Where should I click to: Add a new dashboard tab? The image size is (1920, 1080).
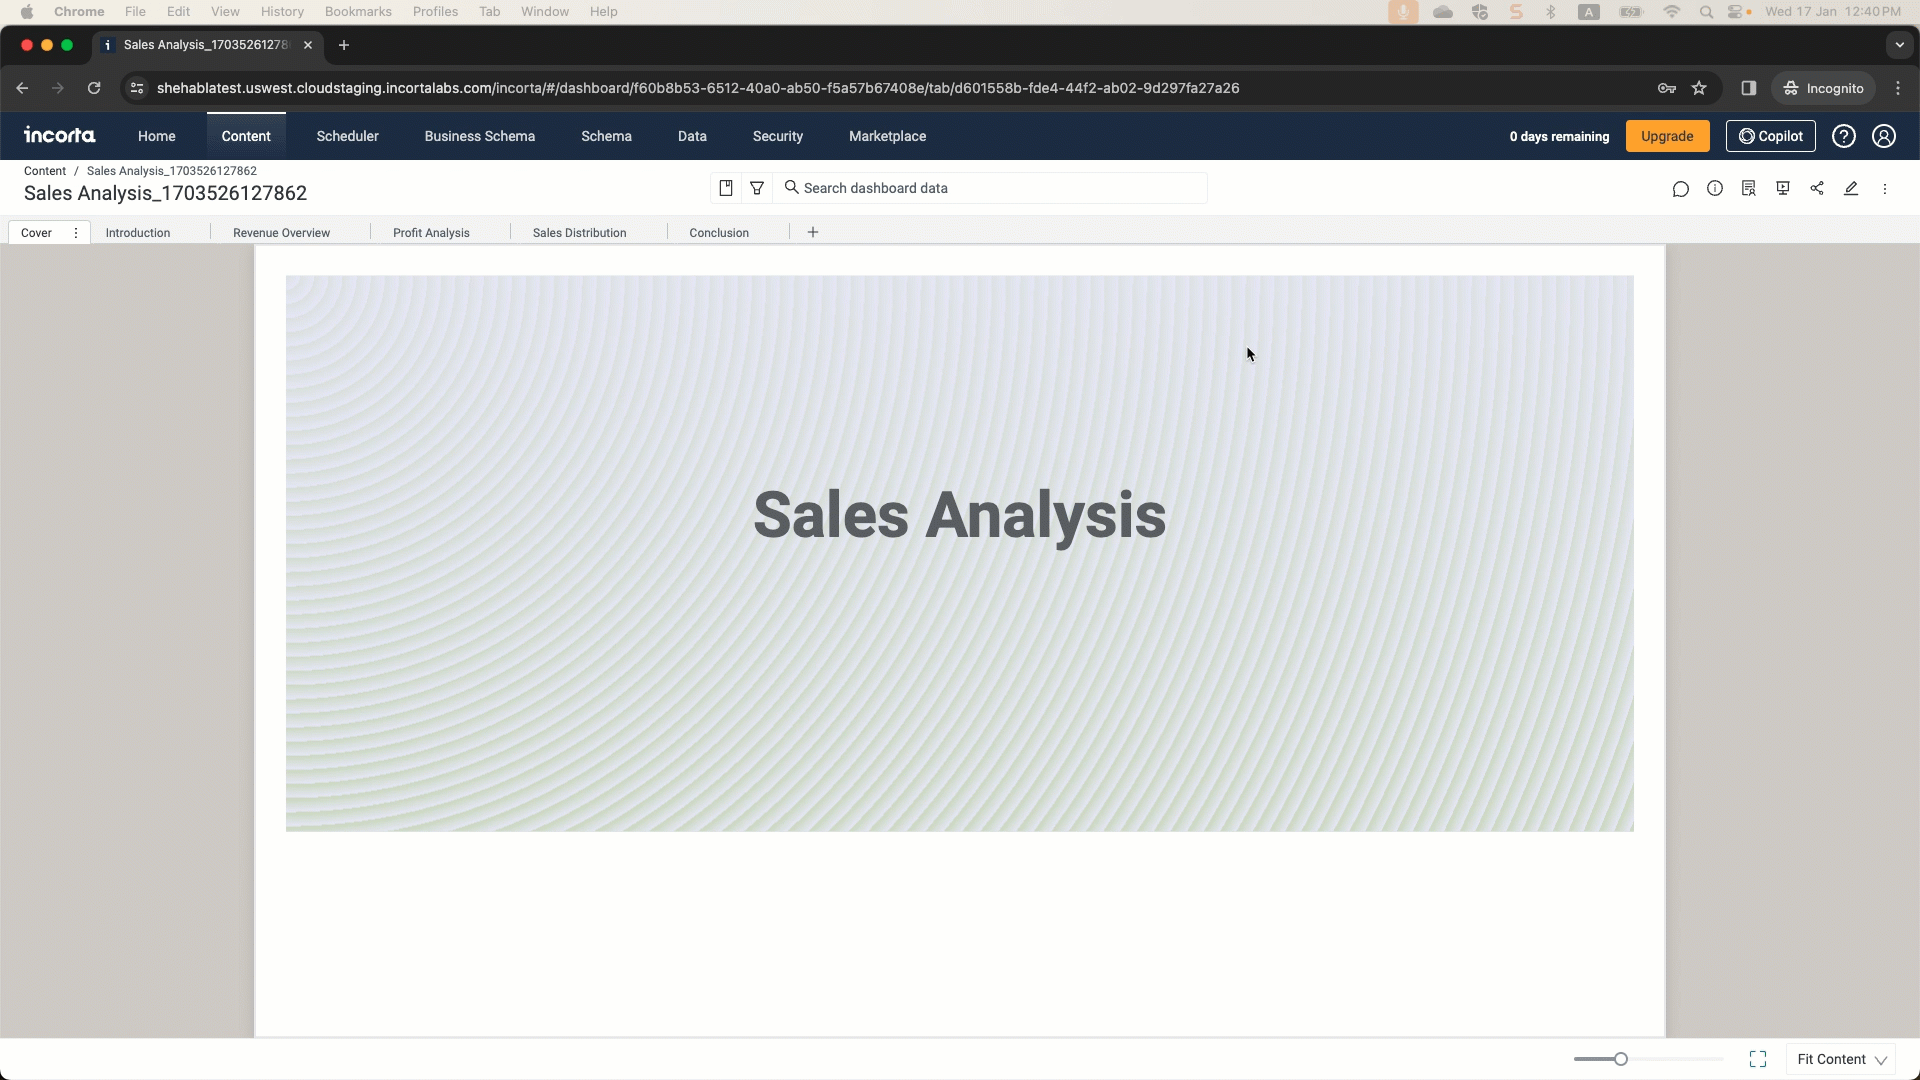click(813, 232)
